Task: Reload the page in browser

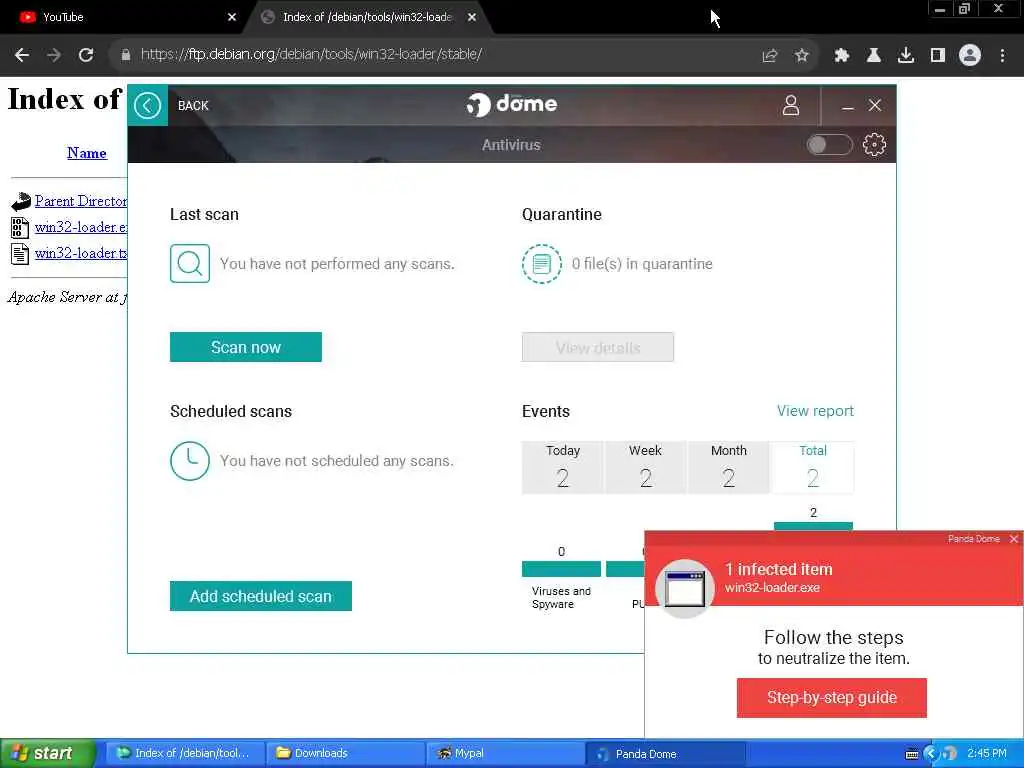Action: tap(86, 55)
